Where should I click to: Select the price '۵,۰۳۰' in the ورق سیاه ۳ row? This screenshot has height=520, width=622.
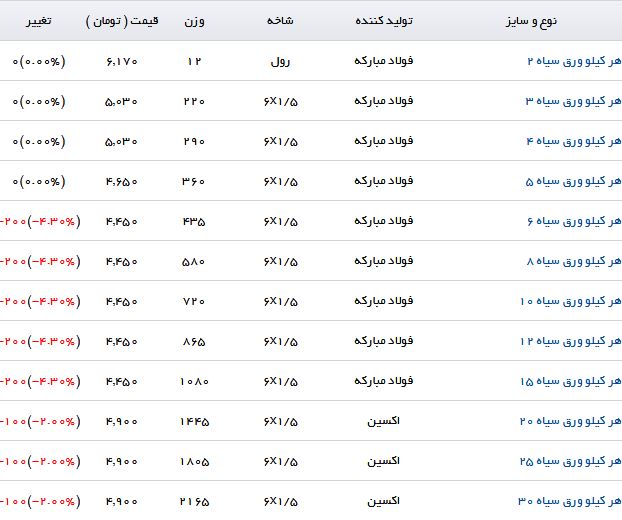(x=121, y=102)
